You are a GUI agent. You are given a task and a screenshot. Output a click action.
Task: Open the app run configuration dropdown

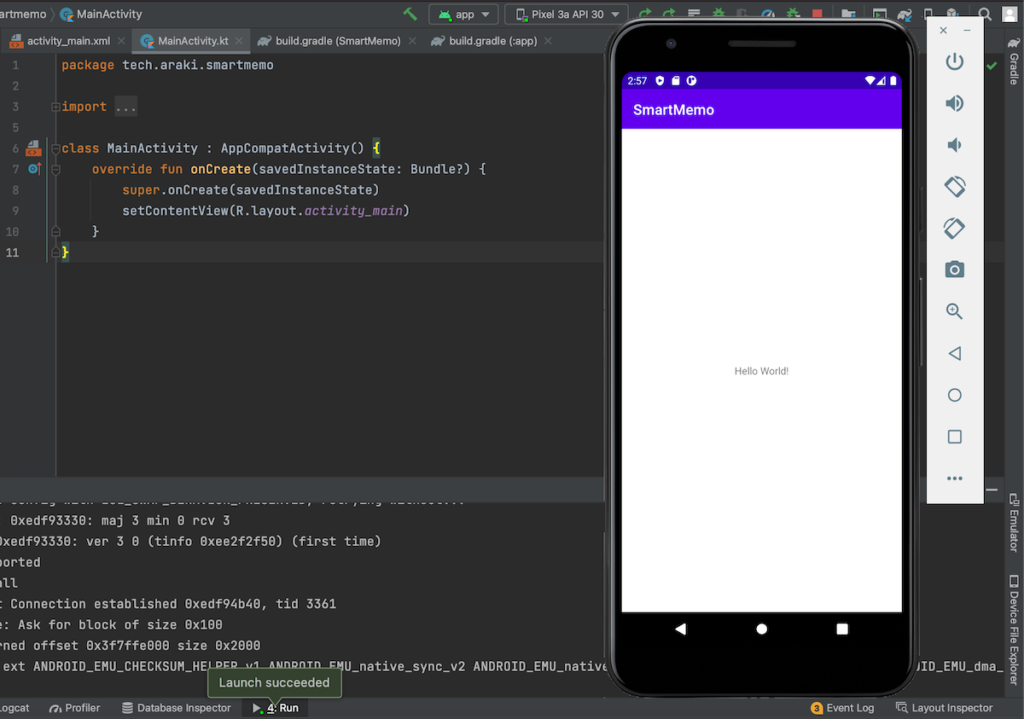point(464,15)
